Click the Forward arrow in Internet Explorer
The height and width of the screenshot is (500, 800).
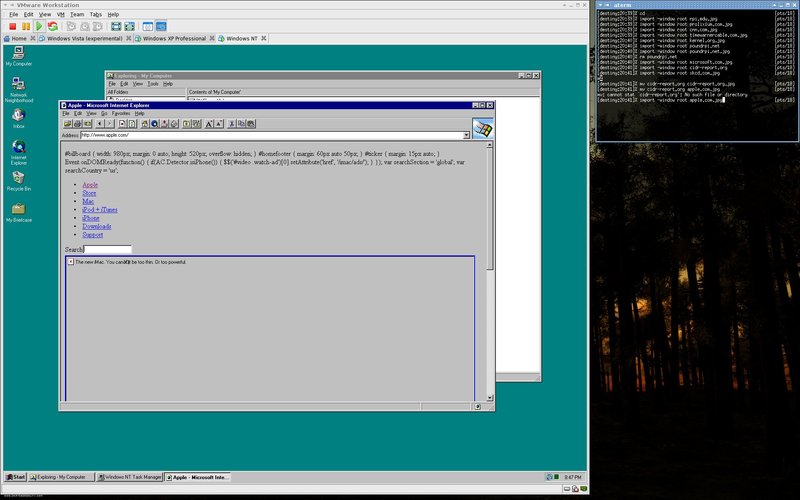[110, 123]
